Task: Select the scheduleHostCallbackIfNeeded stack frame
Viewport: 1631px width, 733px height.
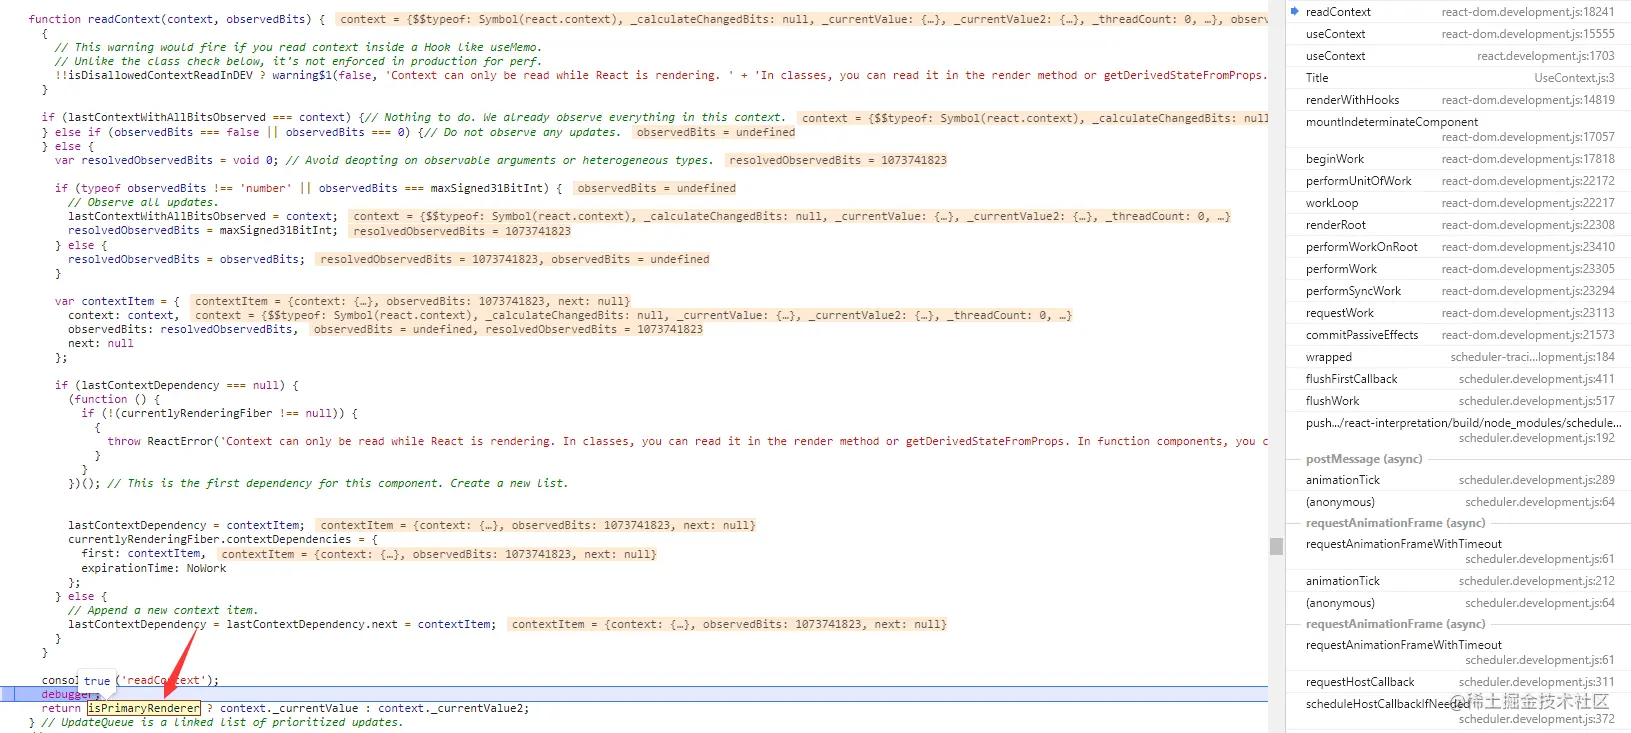Action: click(x=1458, y=711)
